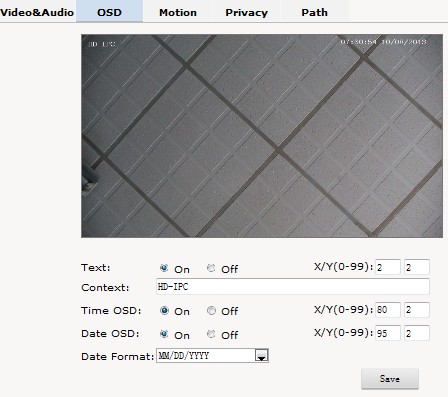Viewport: 448px width, 397px height.
Task: Click the Context label
Action: (x=105, y=287)
